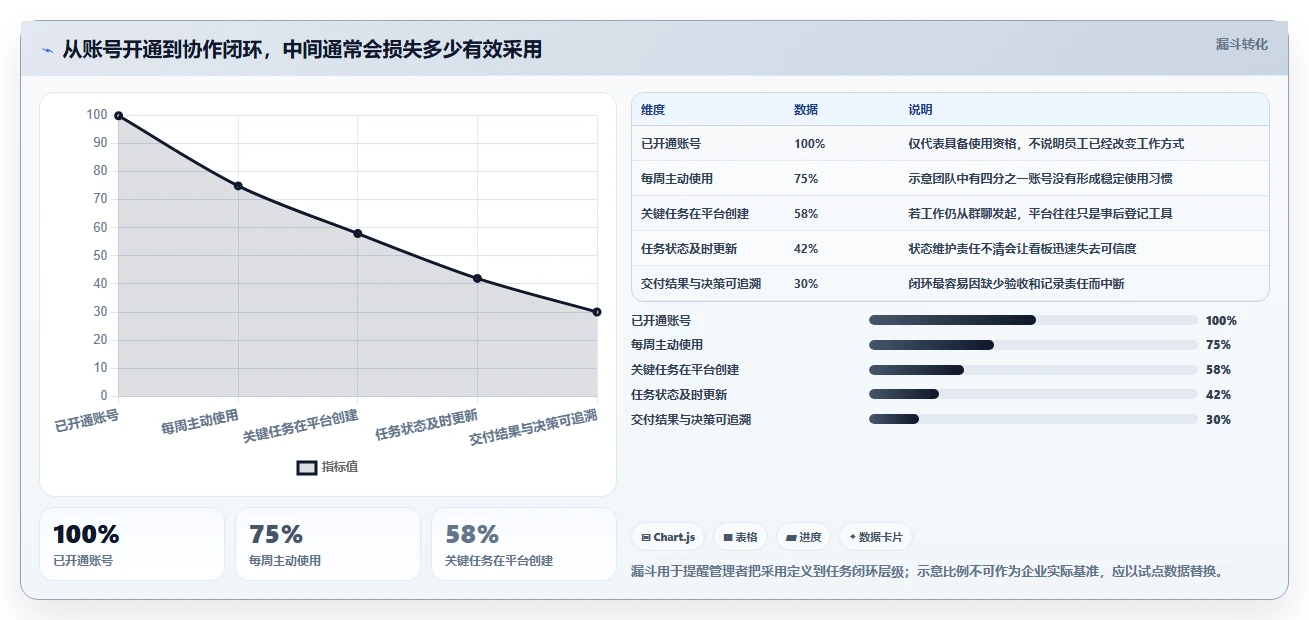The width and height of the screenshot is (1309, 620).
Task: Click the 说明 column header
Action: (x=920, y=110)
